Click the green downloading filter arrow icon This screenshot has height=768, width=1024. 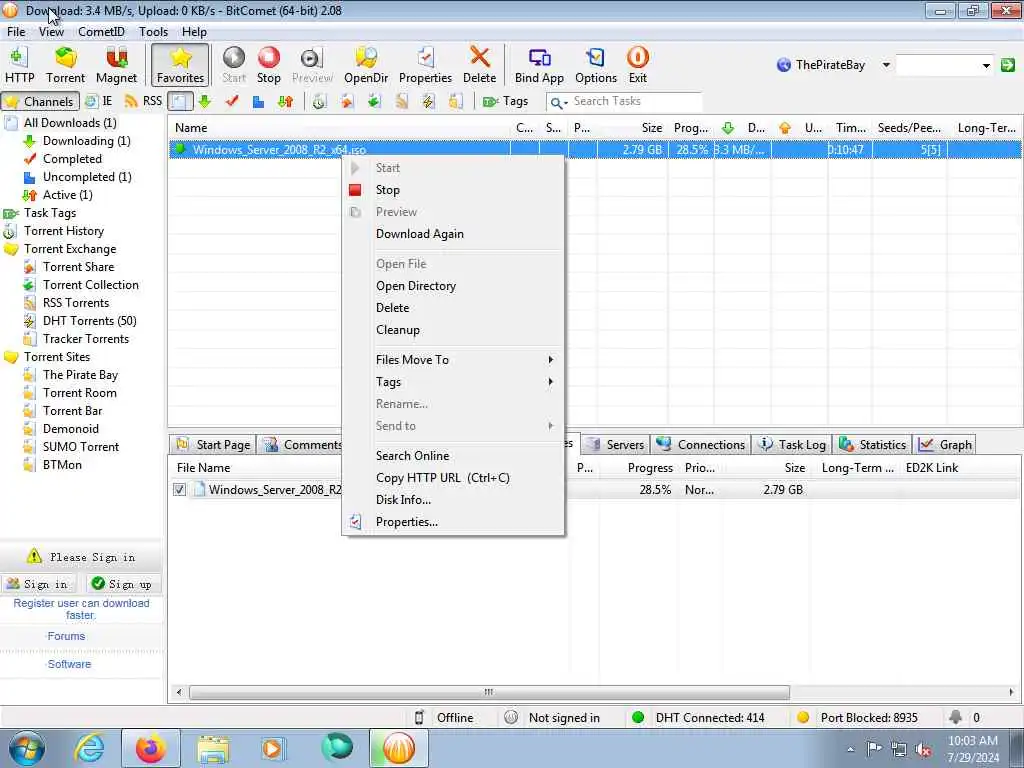click(x=204, y=101)
